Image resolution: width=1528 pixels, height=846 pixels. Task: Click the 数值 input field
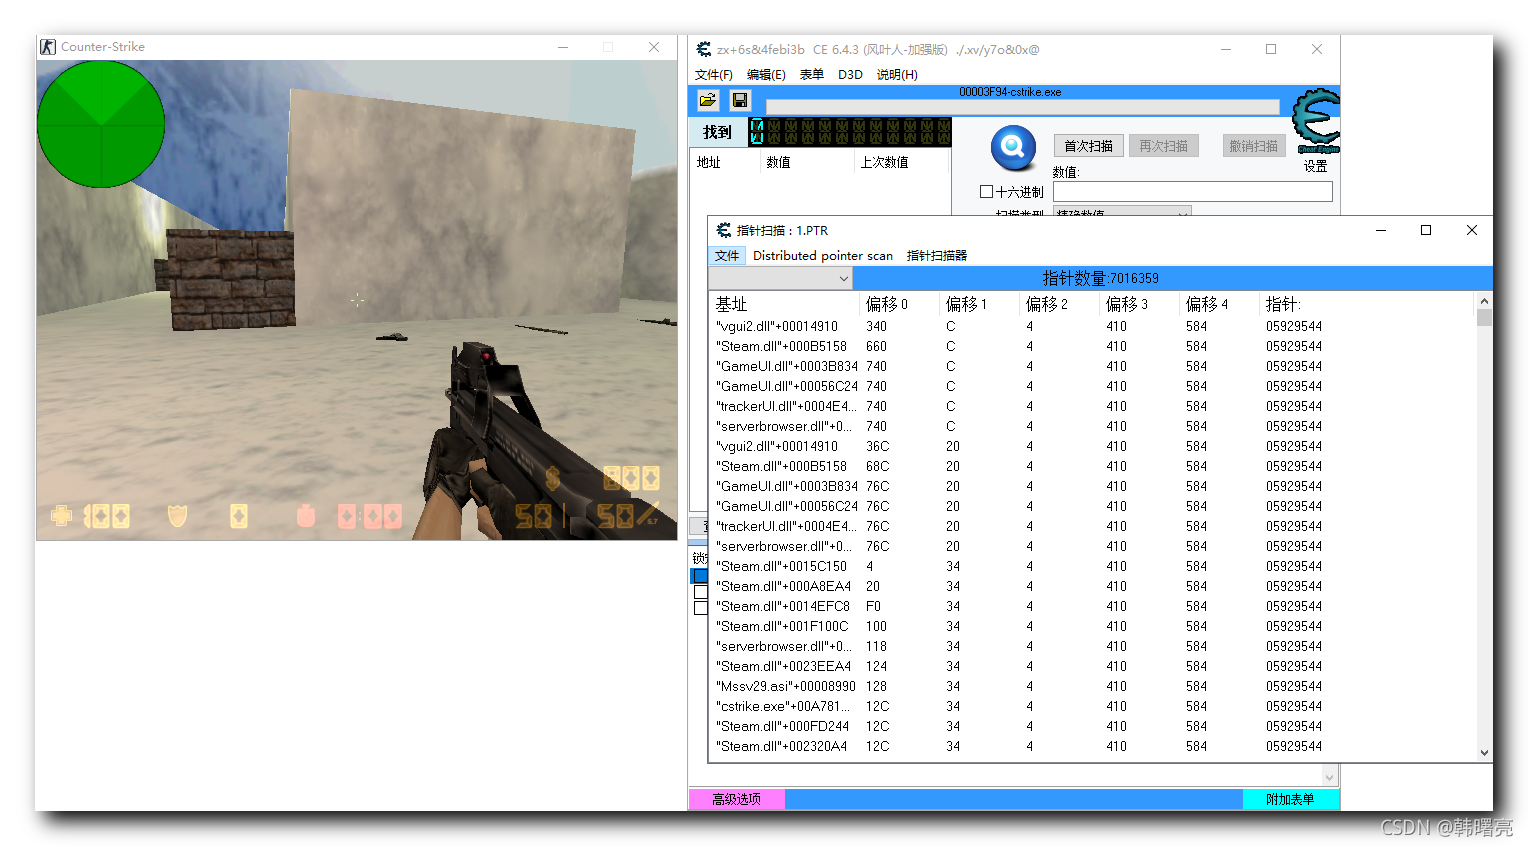(1193, 191)
